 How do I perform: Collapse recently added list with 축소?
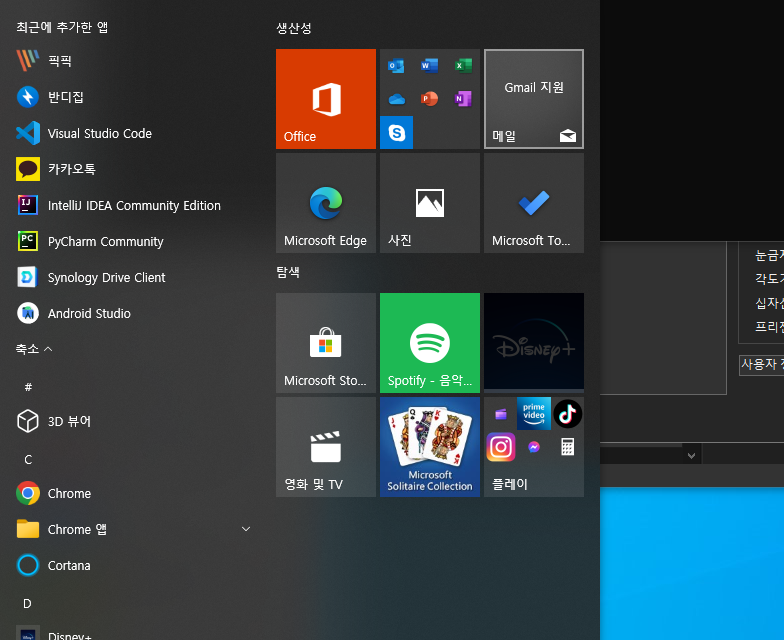(x=34, y=349)
